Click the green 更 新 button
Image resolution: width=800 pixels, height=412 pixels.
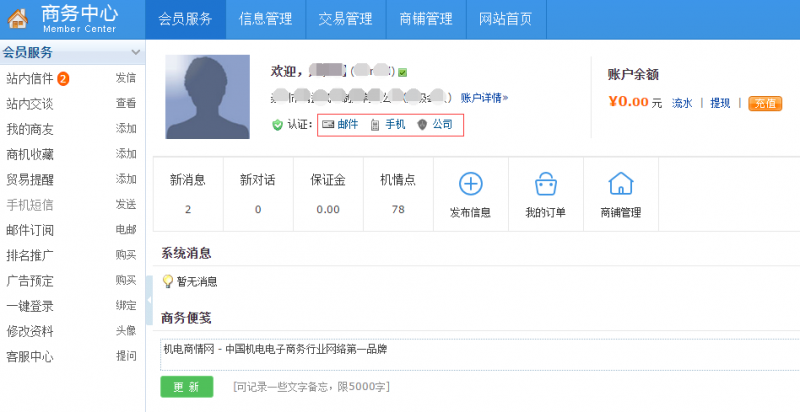pyautogui.click(x=187, y=387)
